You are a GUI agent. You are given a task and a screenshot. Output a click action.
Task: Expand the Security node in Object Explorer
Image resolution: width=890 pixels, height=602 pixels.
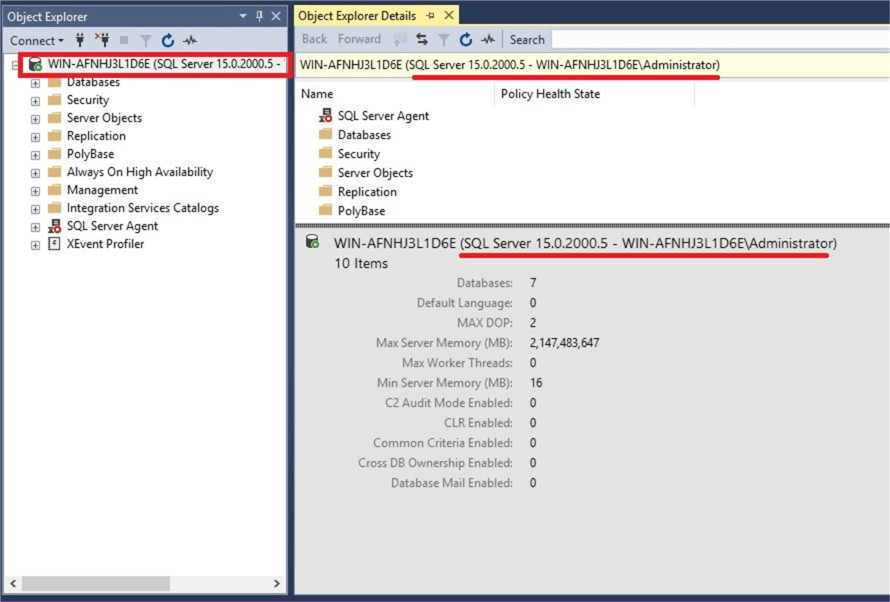tap(35, 101)
